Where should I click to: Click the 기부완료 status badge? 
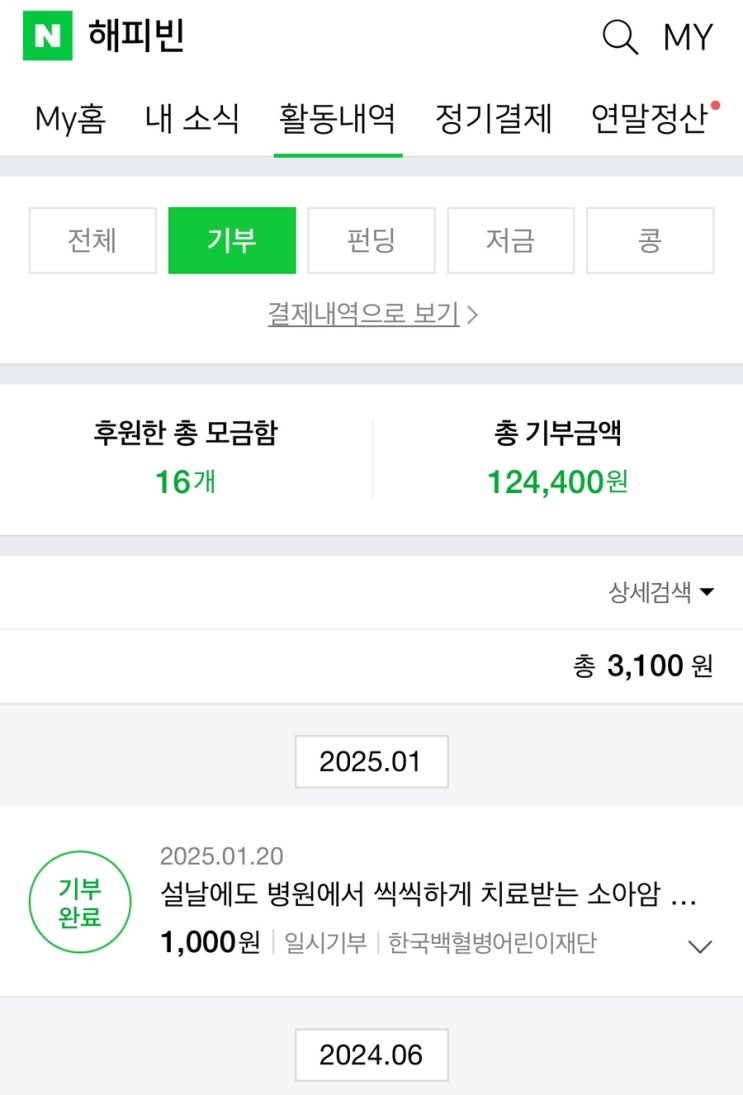[x=80, y=902]
